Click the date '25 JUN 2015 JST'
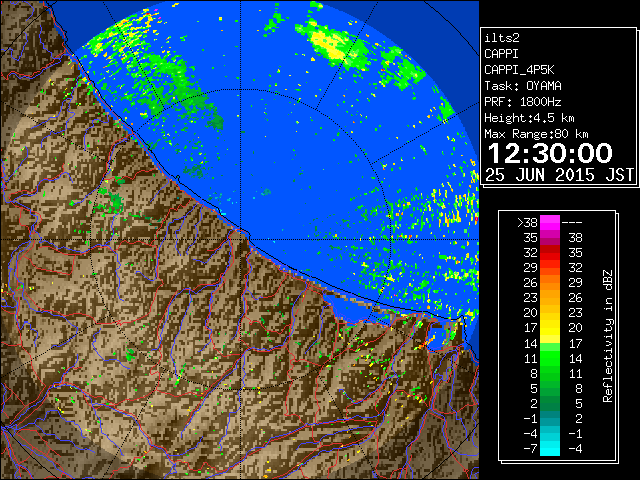 click(x=560, y=175)
